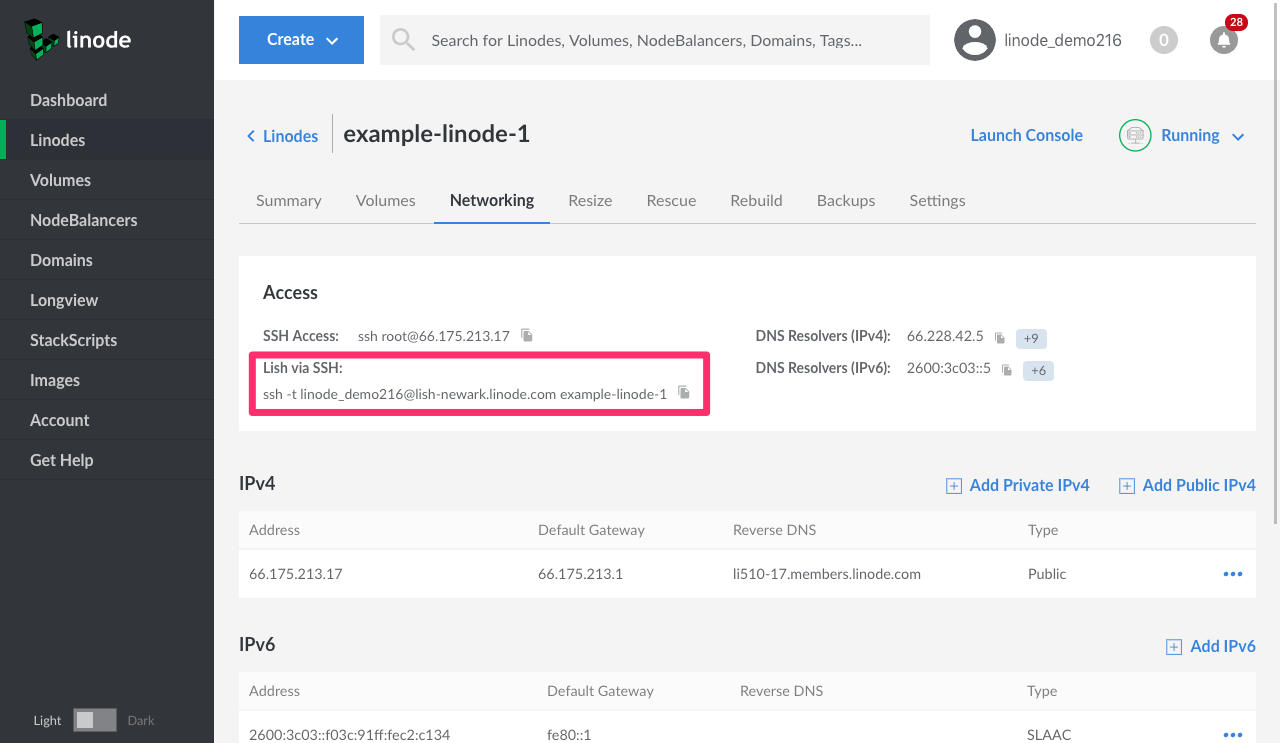Switch to the Backups tab
Screen dimensions: 1280x743
click(x=845, y=200)
